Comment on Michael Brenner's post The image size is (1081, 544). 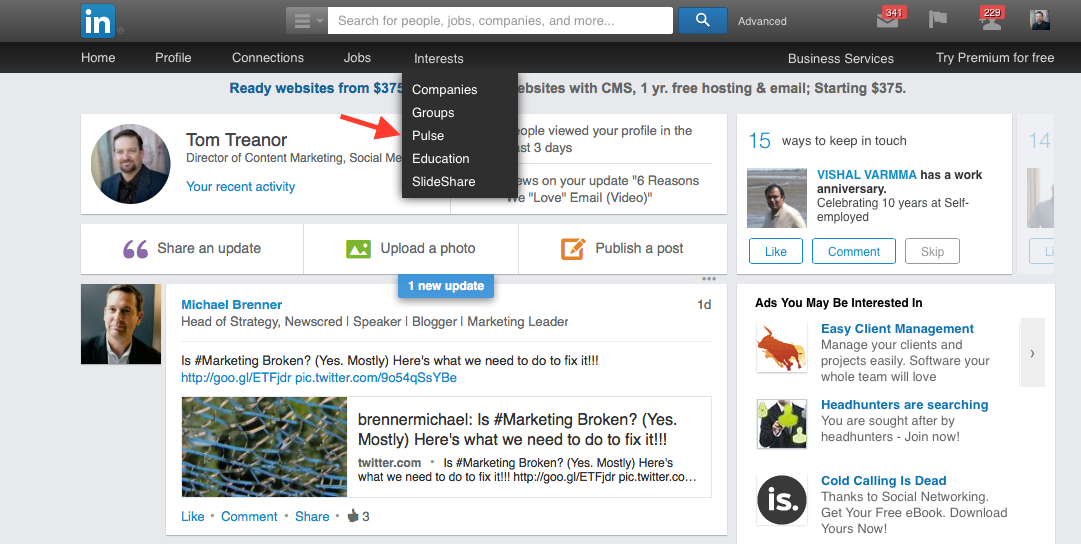click(x=249, y=516)
